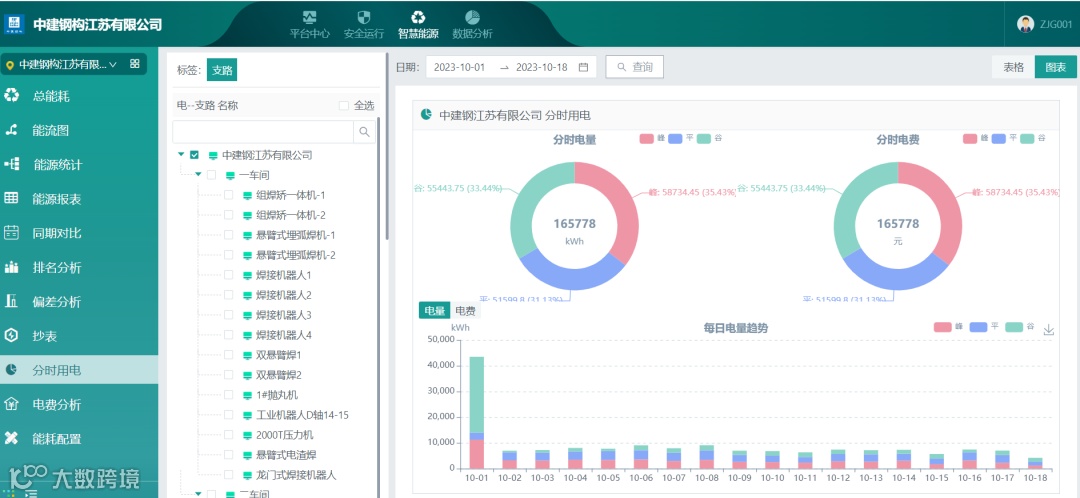Check the 组焊矫一体机-1 checkbox

coord(229,195)
